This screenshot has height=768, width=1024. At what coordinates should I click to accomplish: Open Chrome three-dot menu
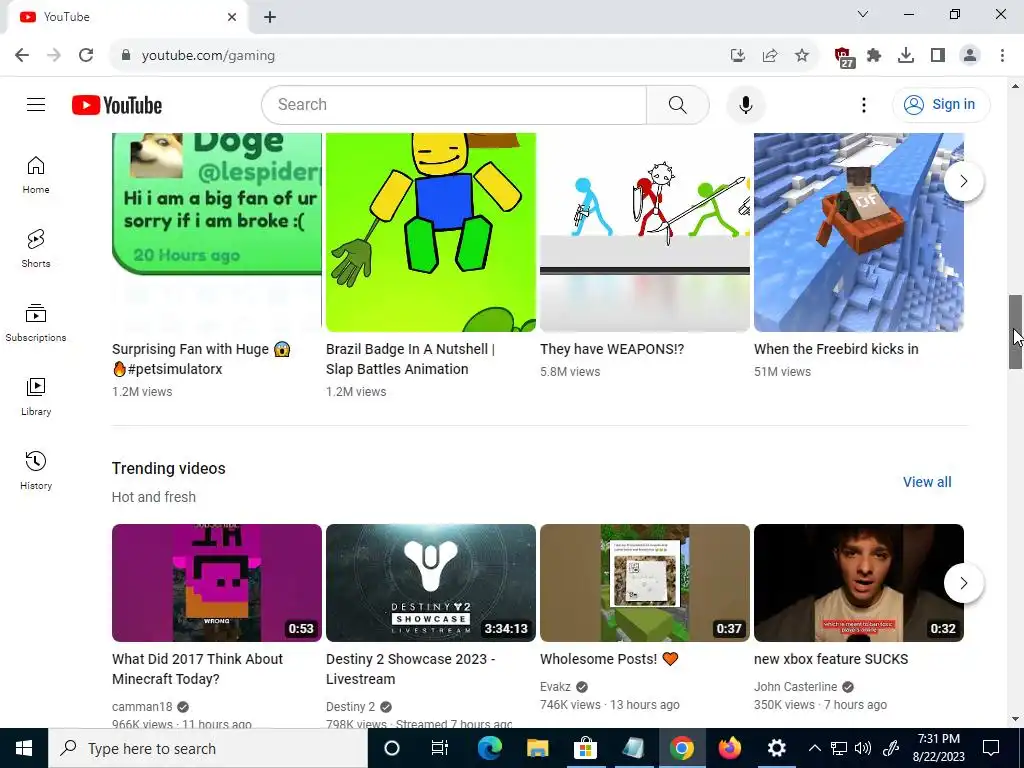[1002, 56]
